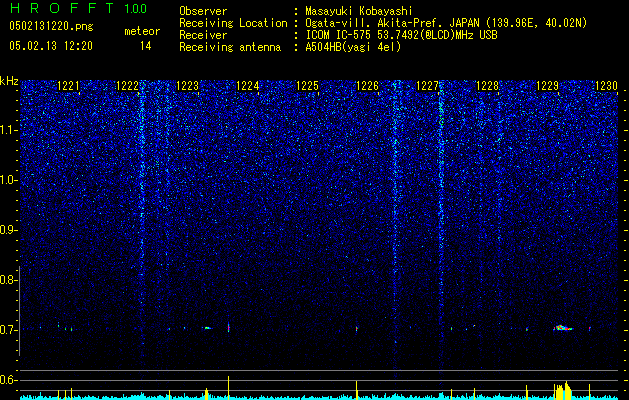Click the "Receiver" field label
Screen dimensions: 629x400
[x=203, y=35]
